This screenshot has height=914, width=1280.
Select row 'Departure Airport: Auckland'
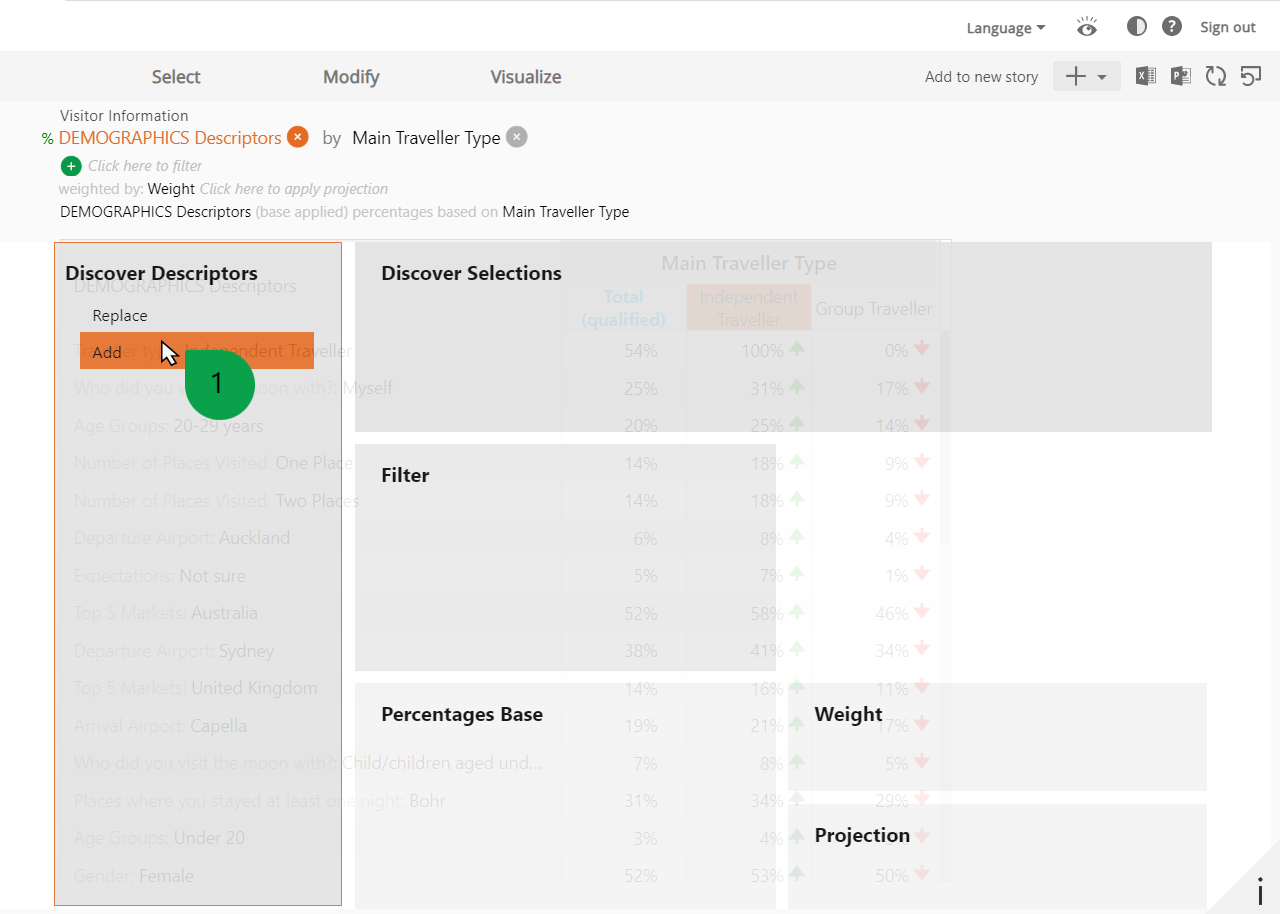click(181, 538)
